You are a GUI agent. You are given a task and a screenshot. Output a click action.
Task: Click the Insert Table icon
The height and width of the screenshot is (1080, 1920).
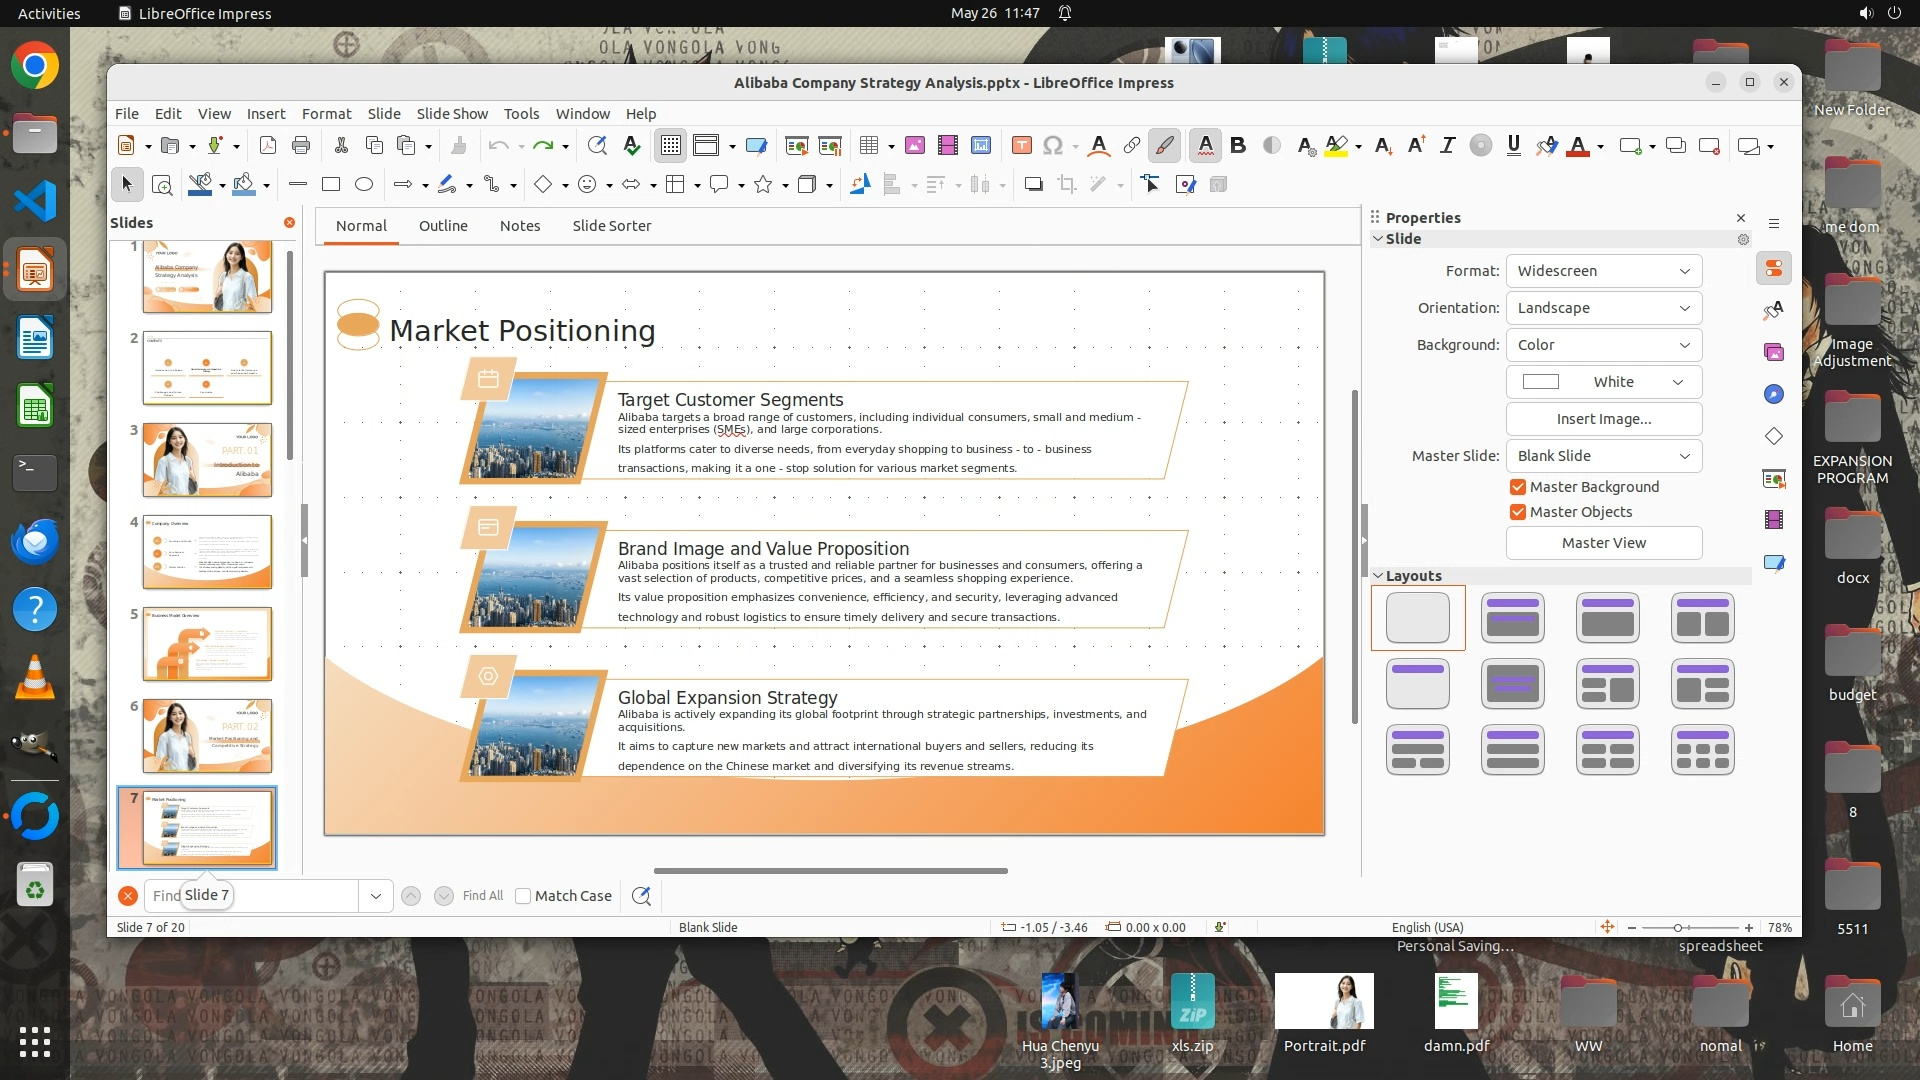[x=868, y=146]
